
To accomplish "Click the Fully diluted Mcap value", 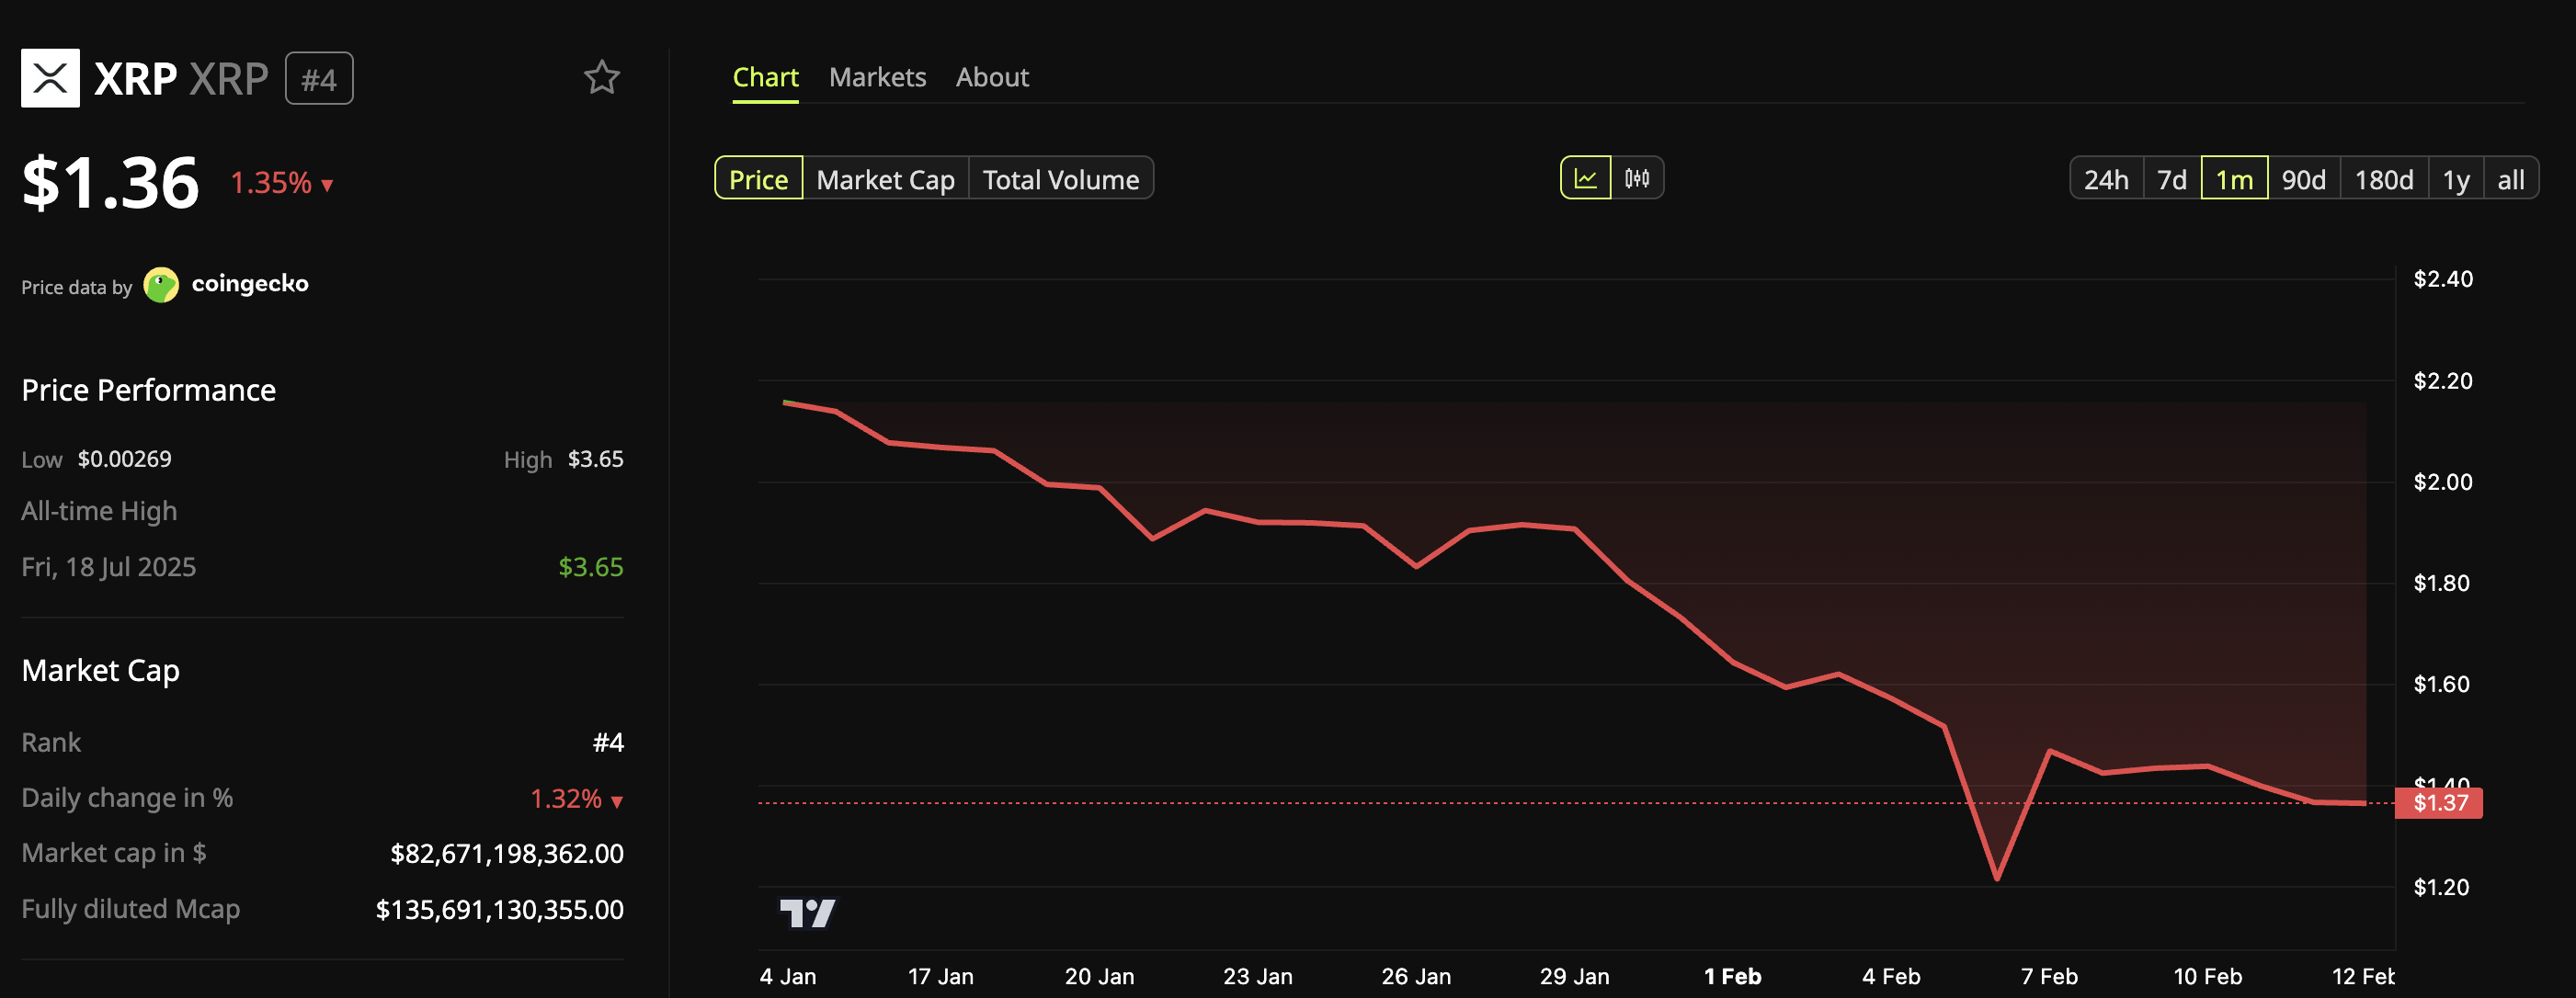I will click(x=500, y=910).
